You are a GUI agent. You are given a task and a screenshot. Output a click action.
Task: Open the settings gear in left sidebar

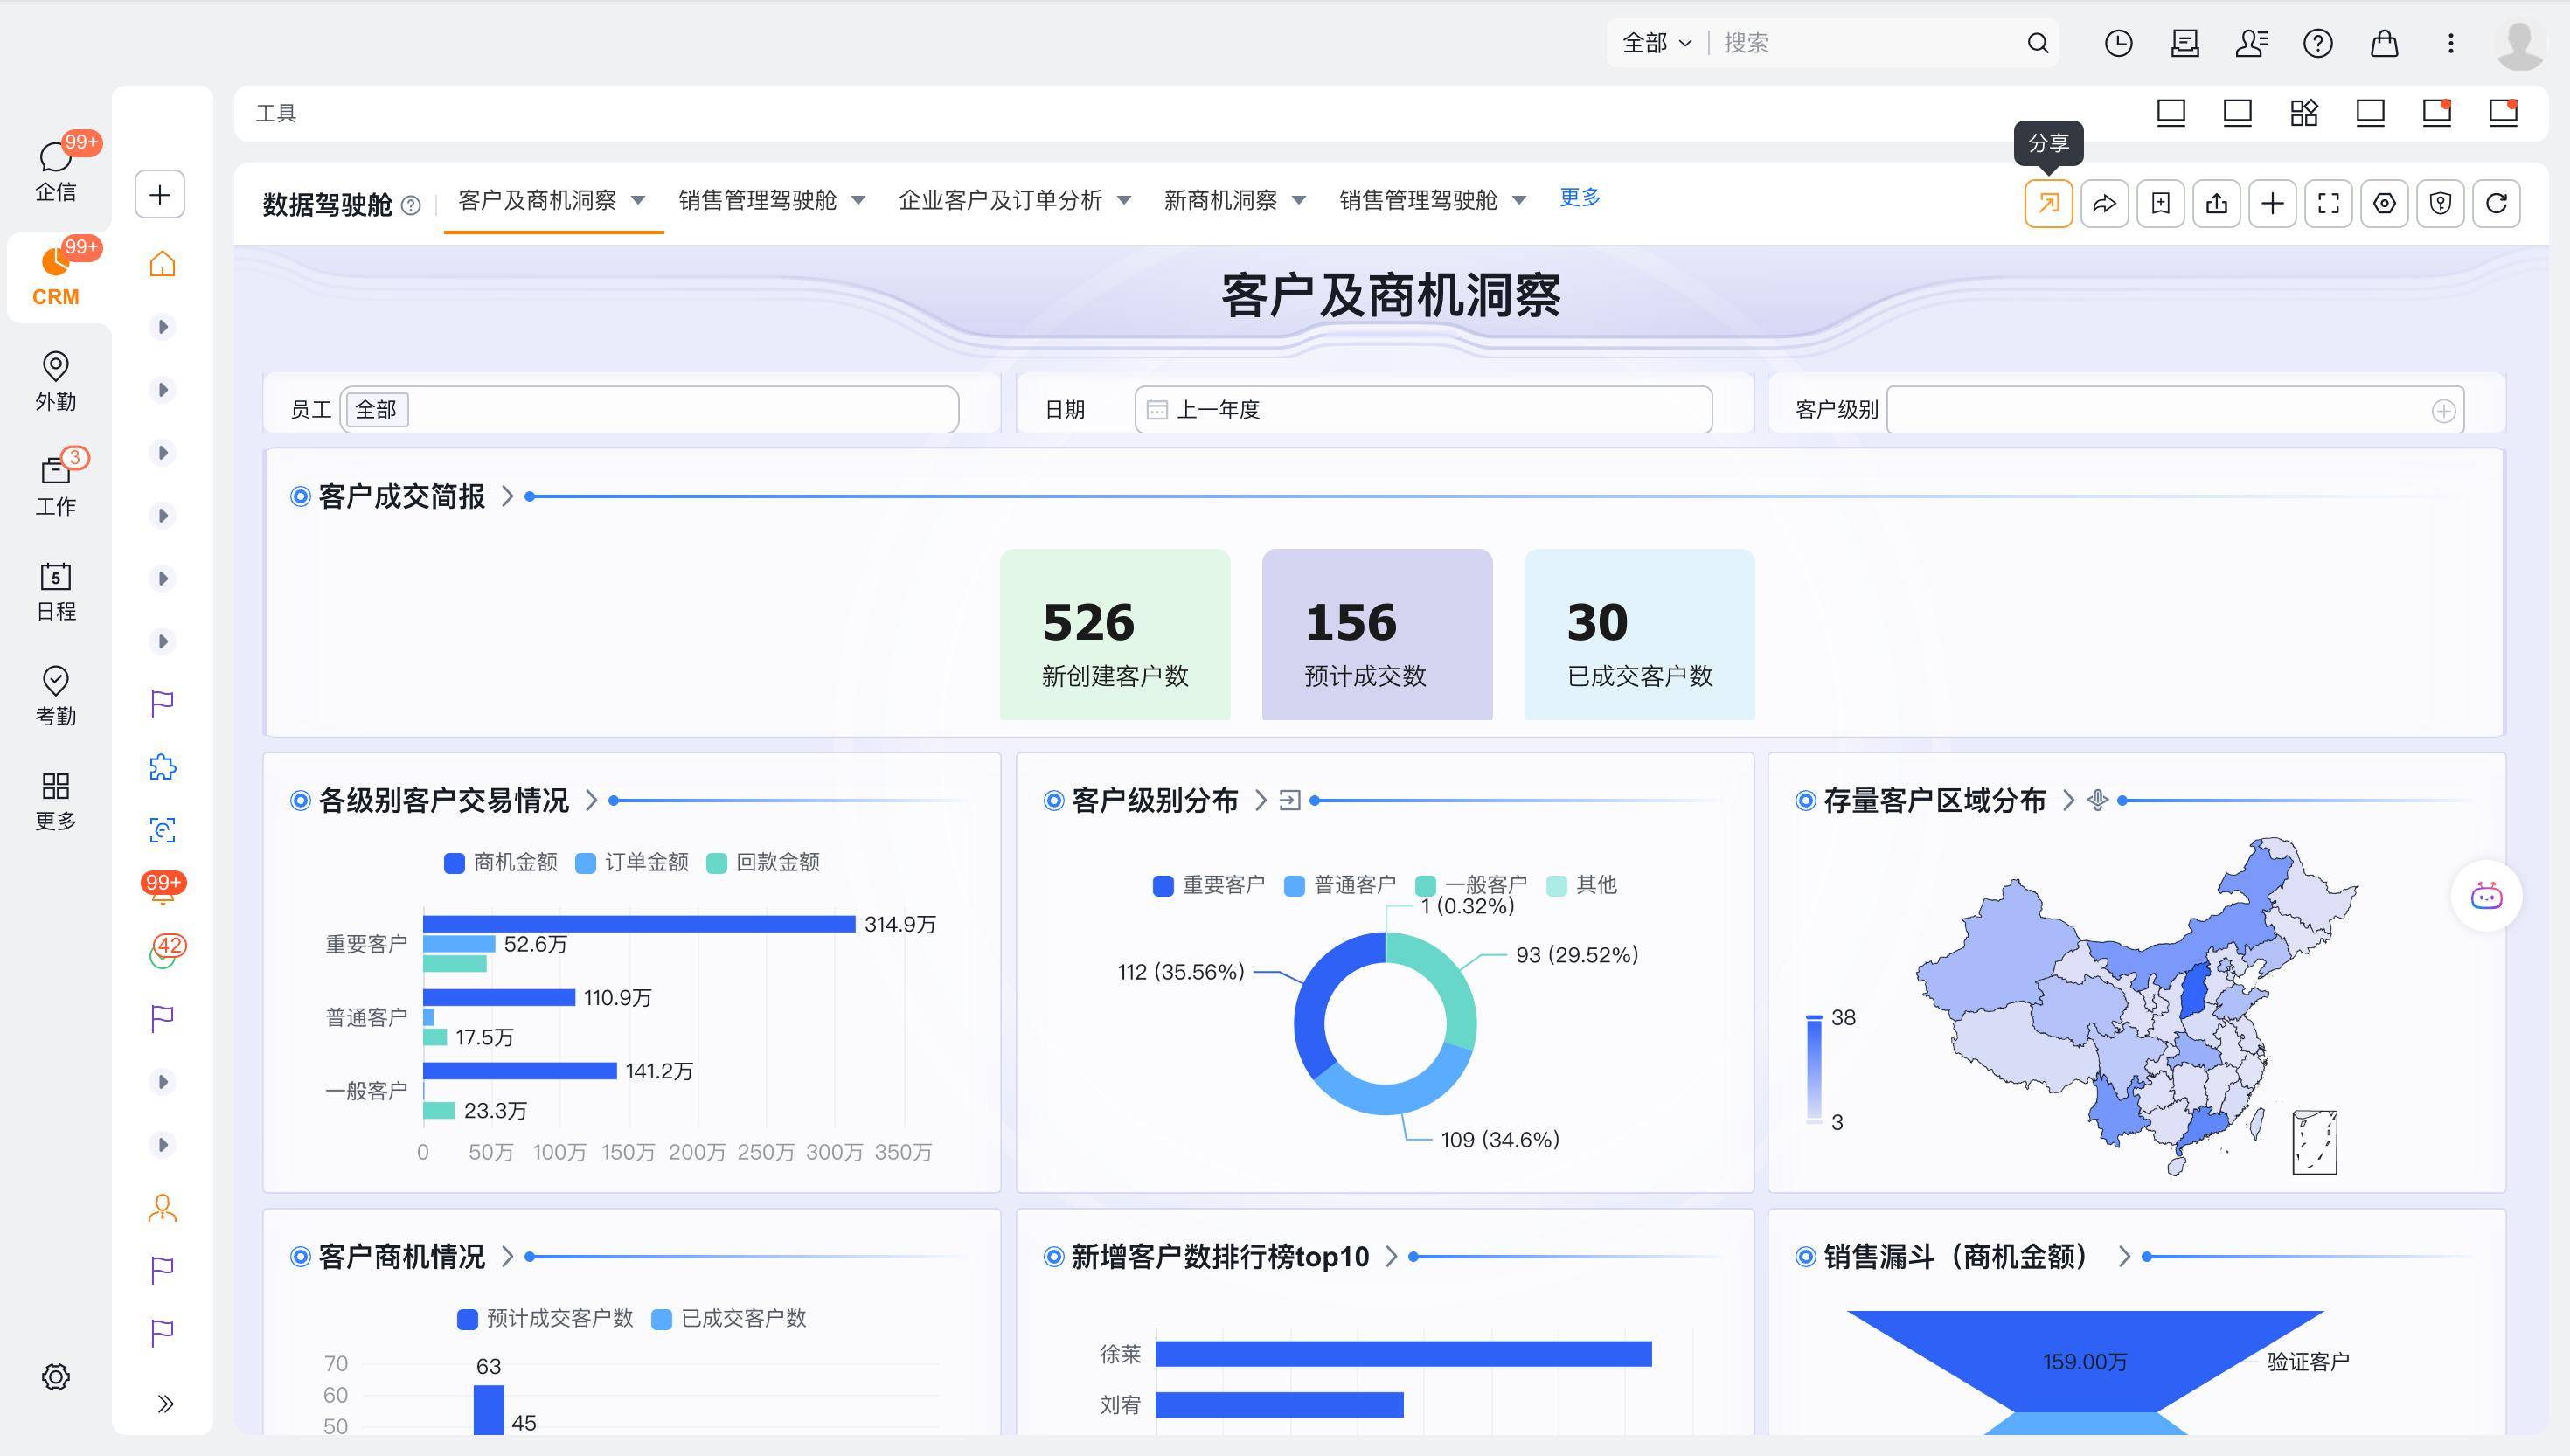click(56, 1377)
